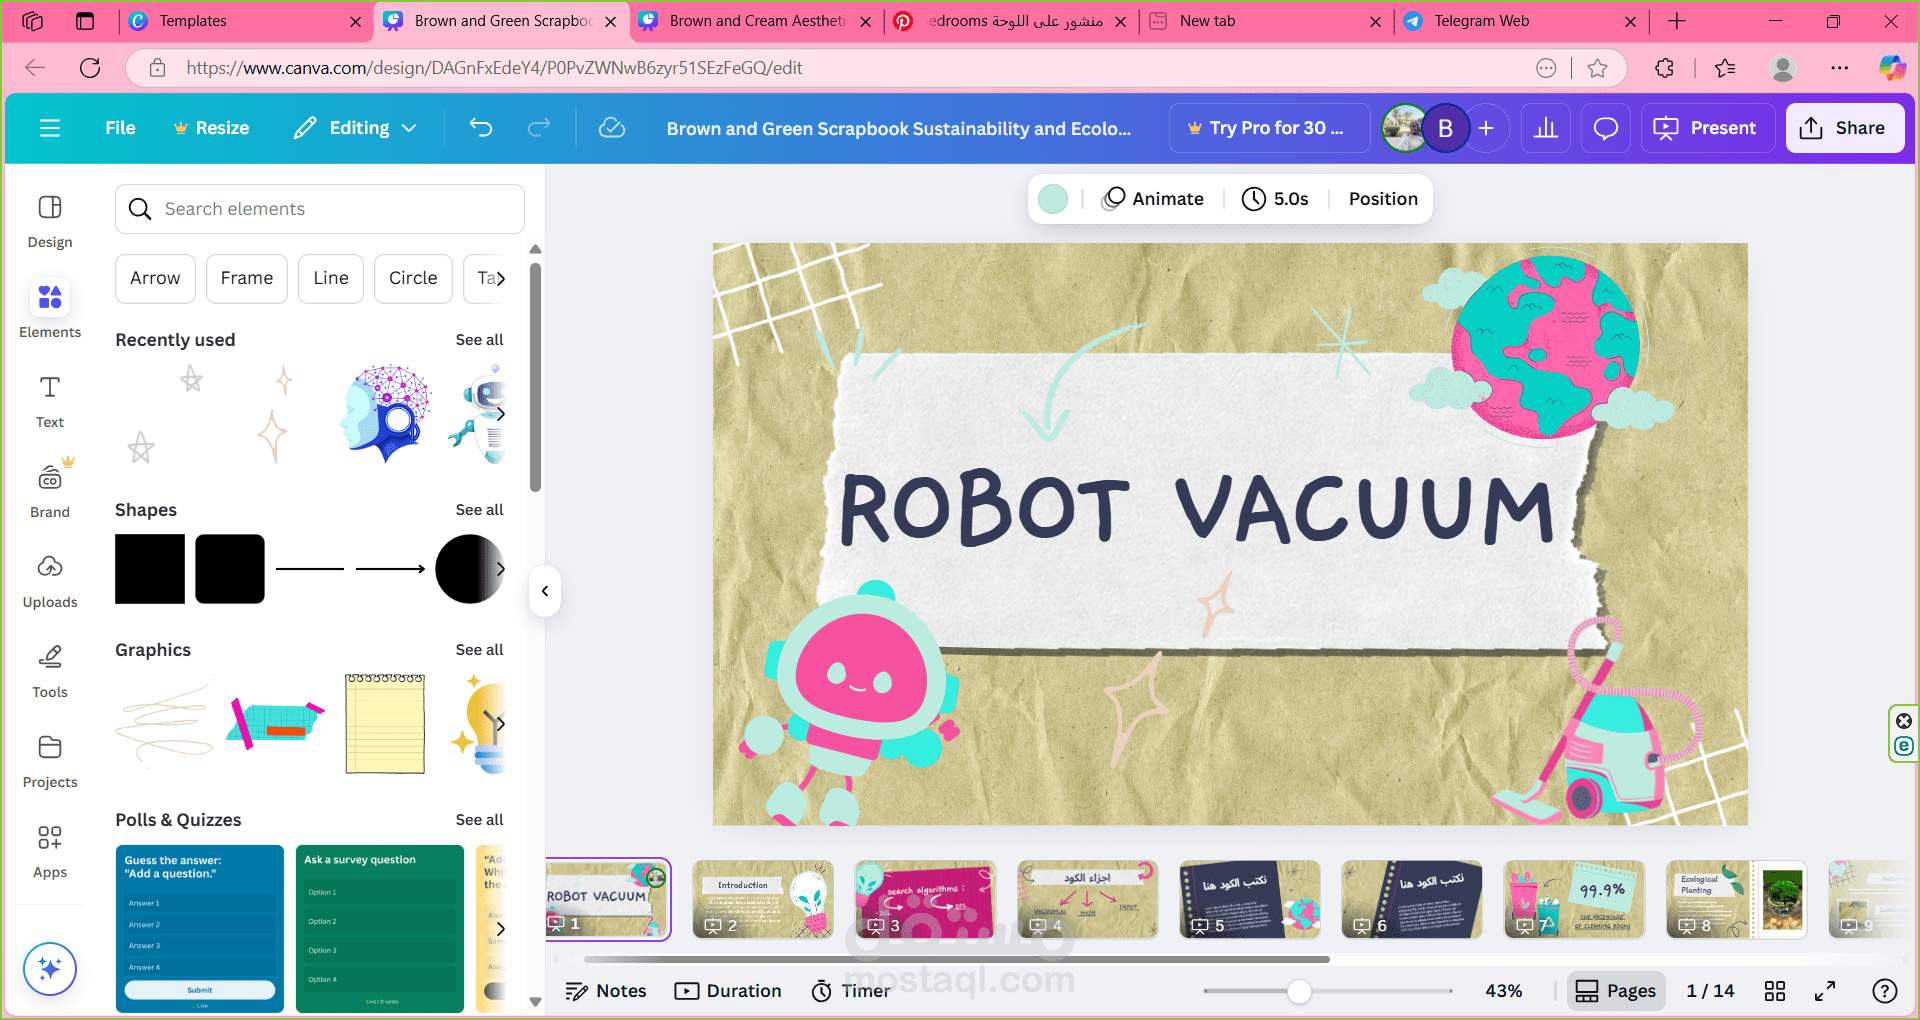Enter fullscreen with the expand arrows icon
Image resolution: width=1920 pixels, height=1020 pixels.
1825,991
